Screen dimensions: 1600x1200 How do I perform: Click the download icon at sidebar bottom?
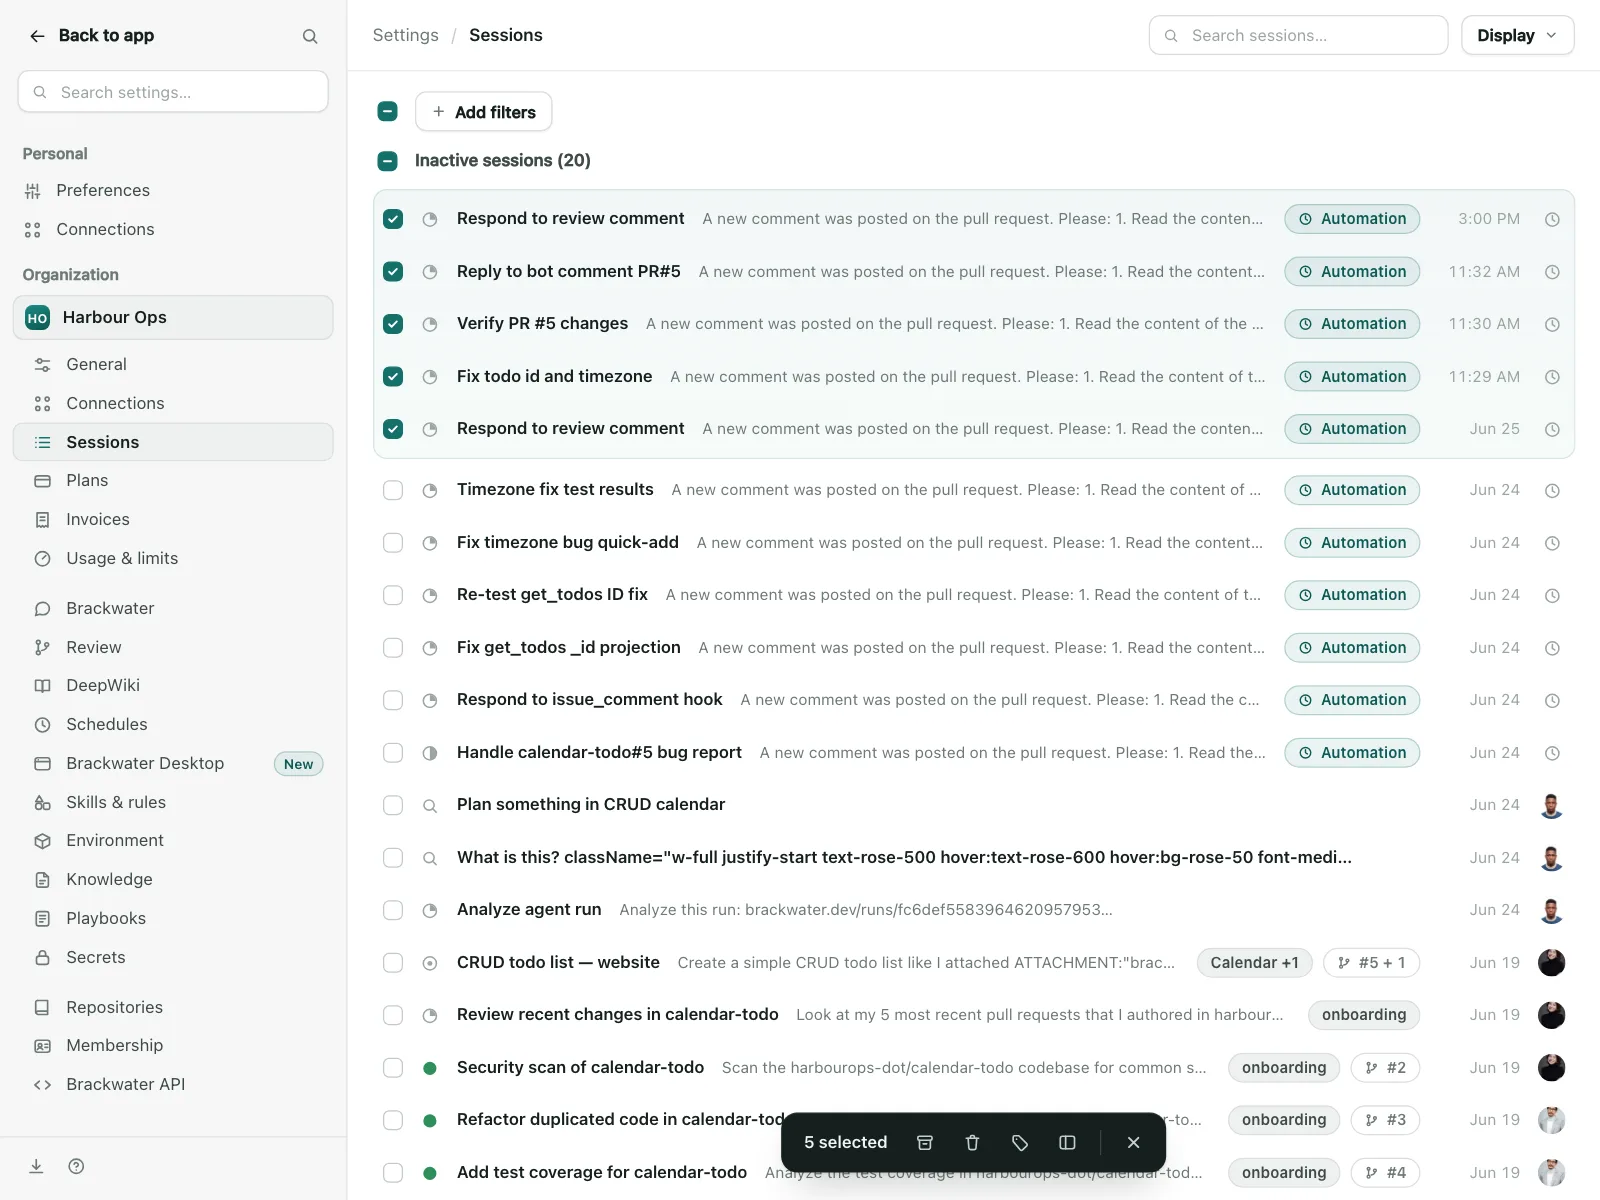(36, 1166)
